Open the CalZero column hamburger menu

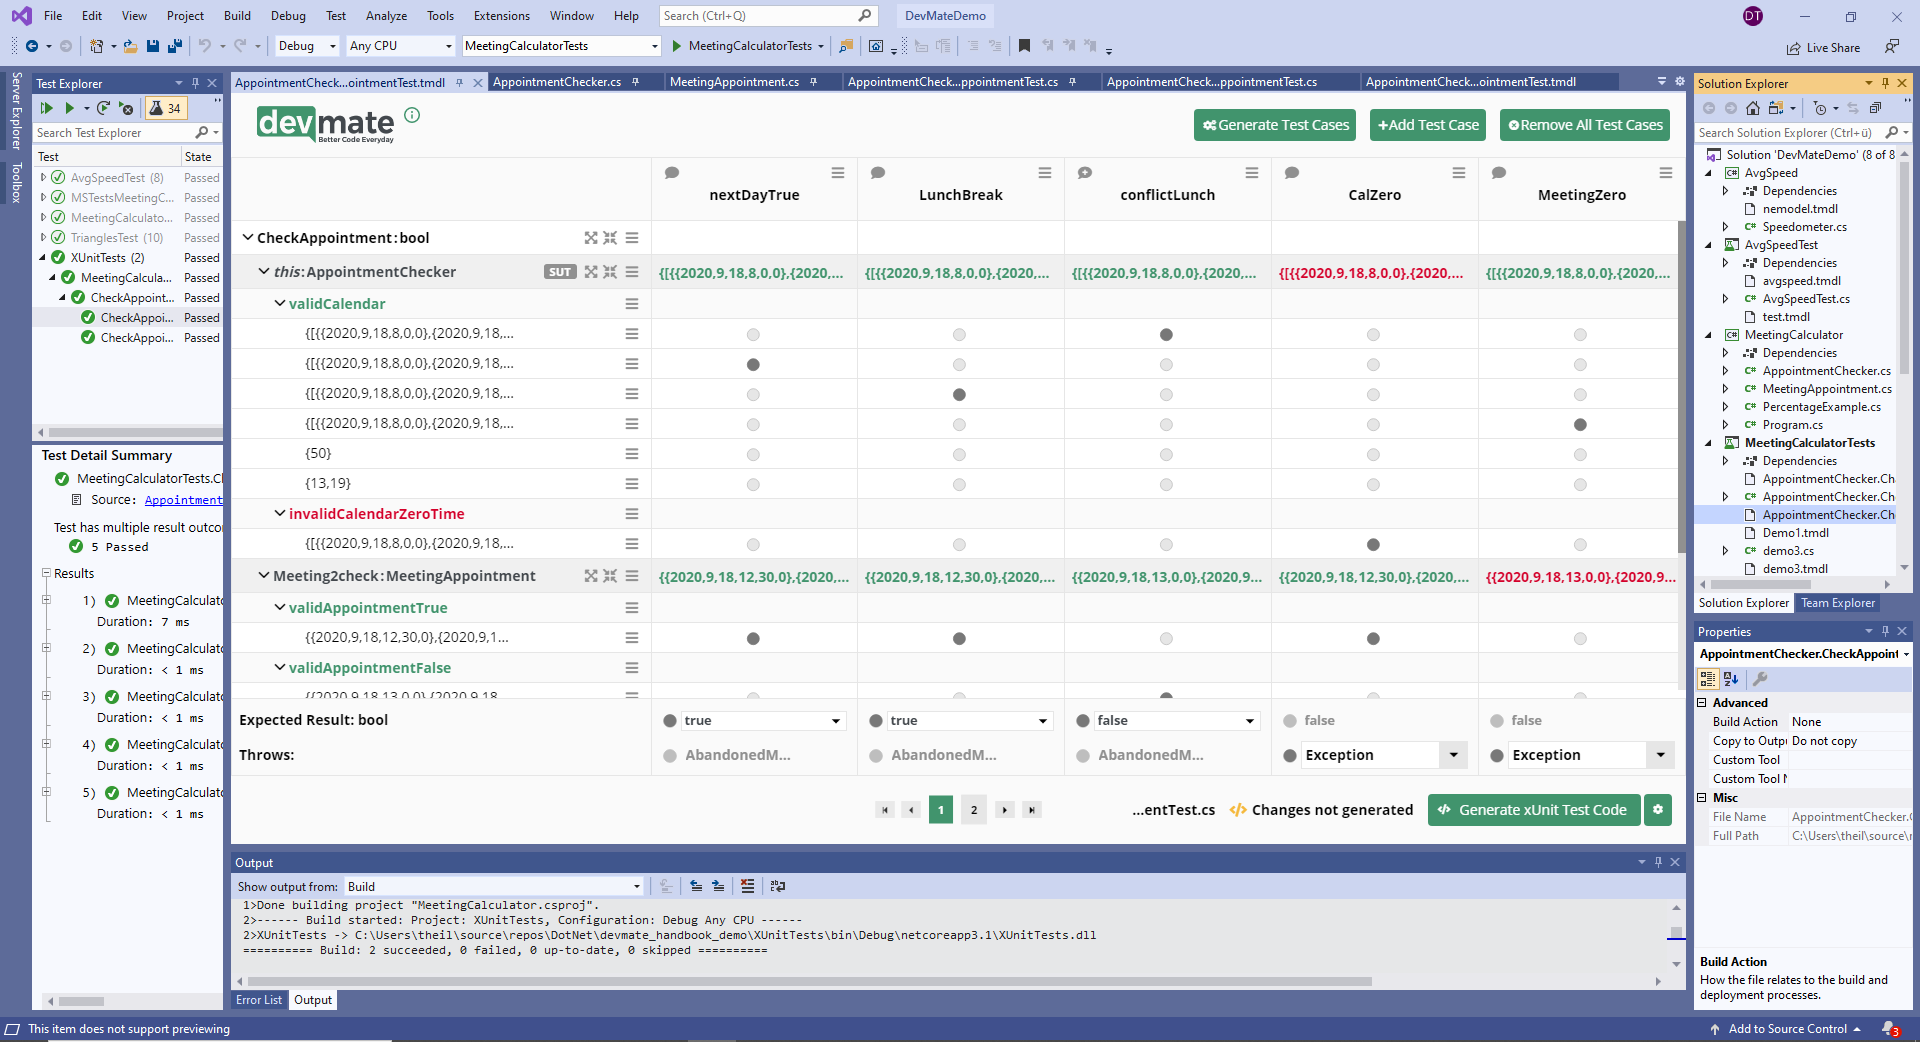tap(1458, 173)
